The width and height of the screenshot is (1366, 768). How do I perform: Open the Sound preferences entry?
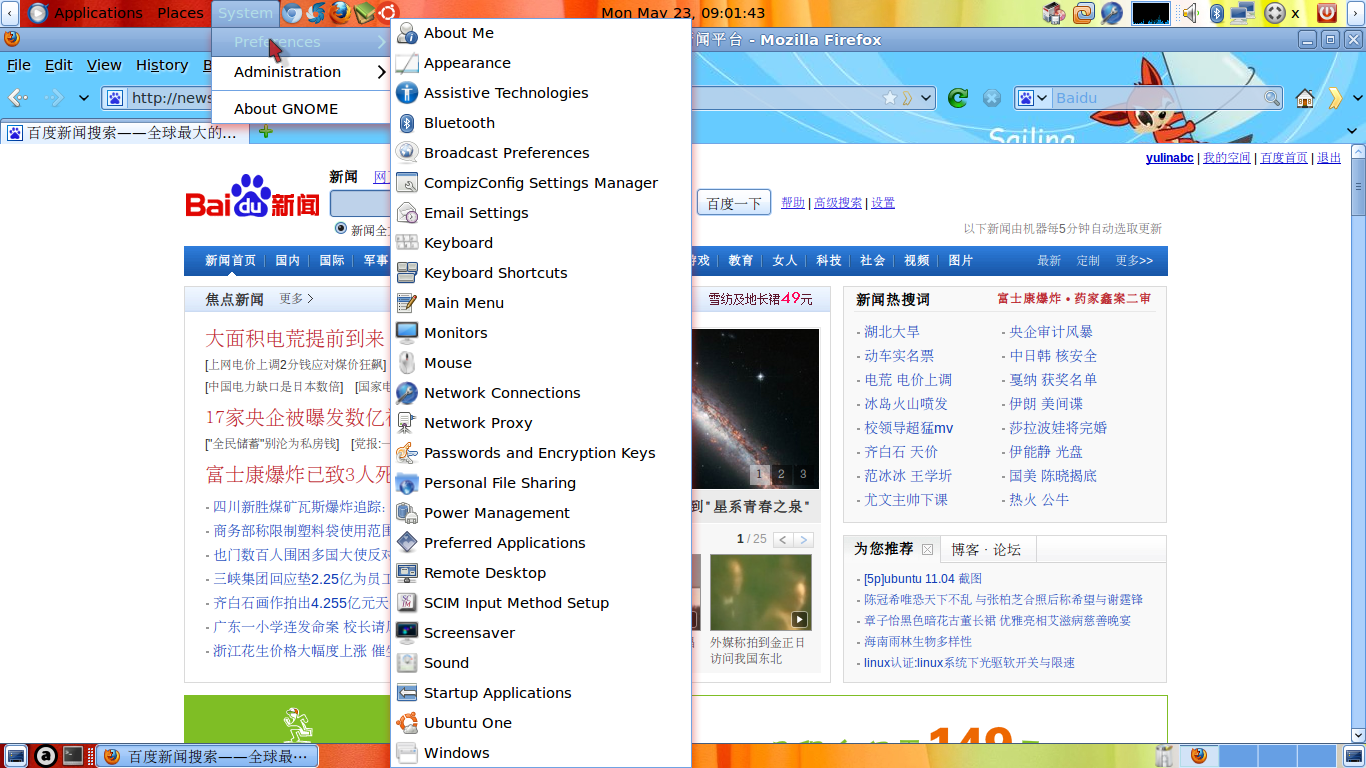click(x=541, y=663)
